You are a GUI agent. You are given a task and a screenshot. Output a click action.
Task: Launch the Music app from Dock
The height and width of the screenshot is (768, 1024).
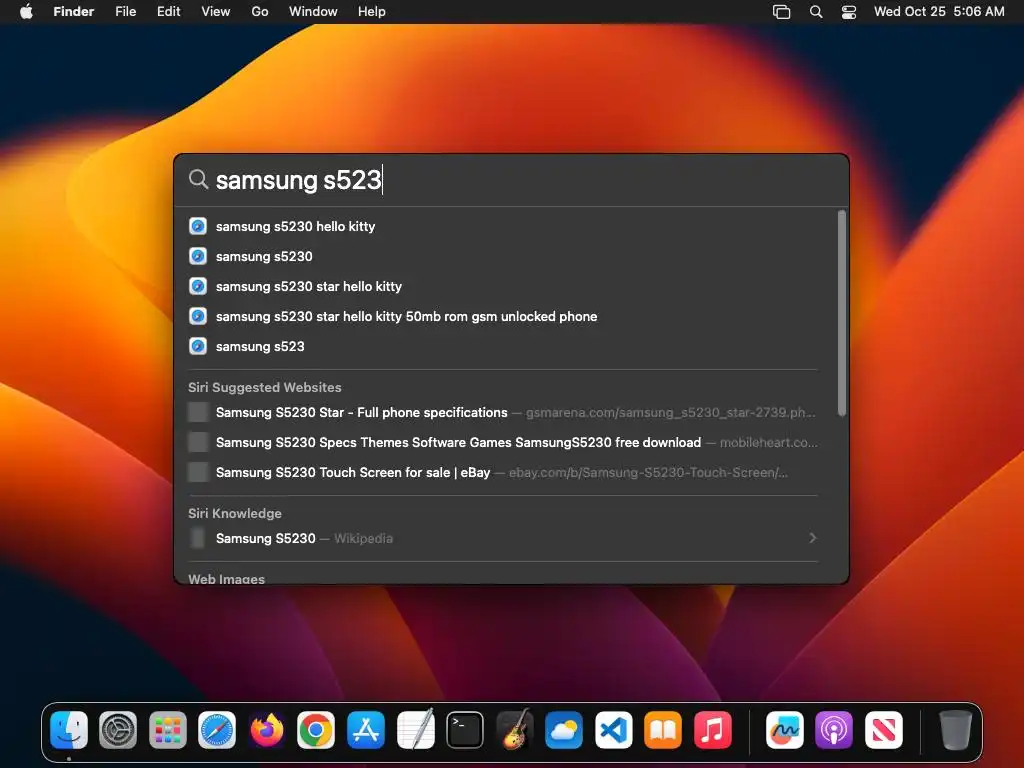coord(712,729)
